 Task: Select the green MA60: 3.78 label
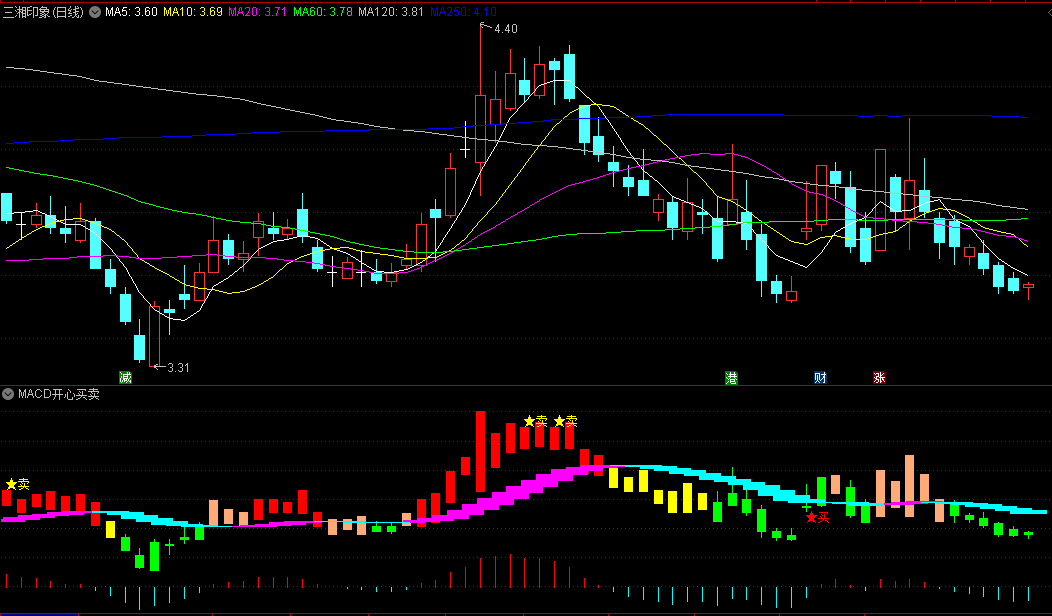pyautogui.click(x=323, y=12)
